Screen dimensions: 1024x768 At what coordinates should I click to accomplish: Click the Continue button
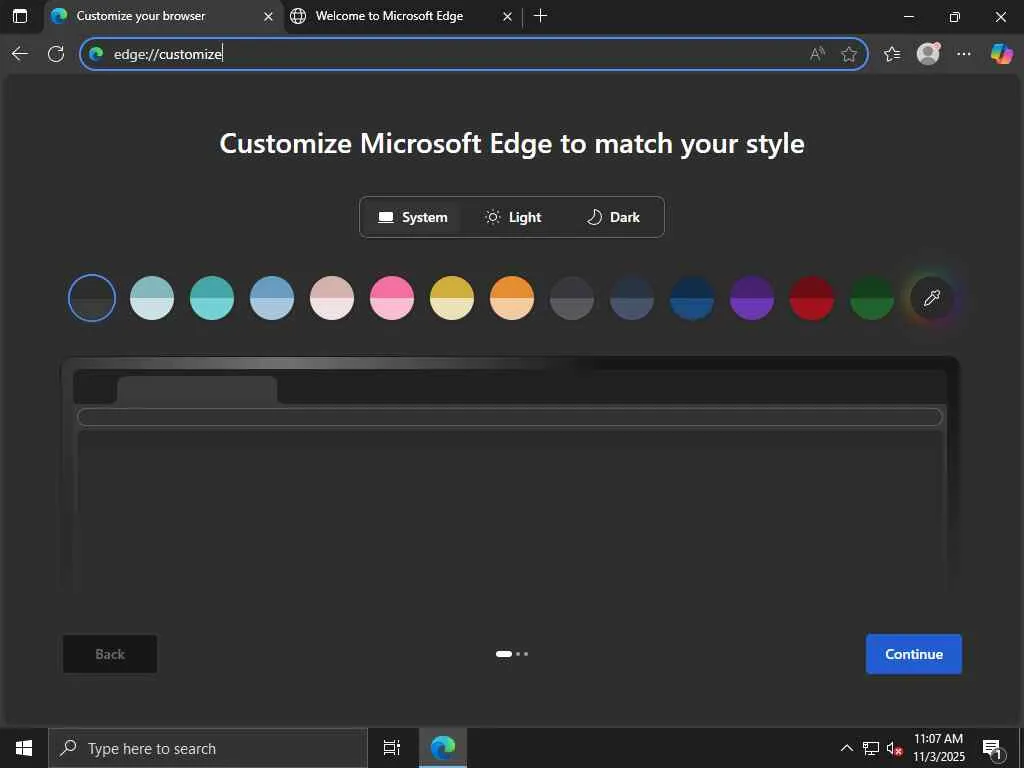[x=914, y=654]
